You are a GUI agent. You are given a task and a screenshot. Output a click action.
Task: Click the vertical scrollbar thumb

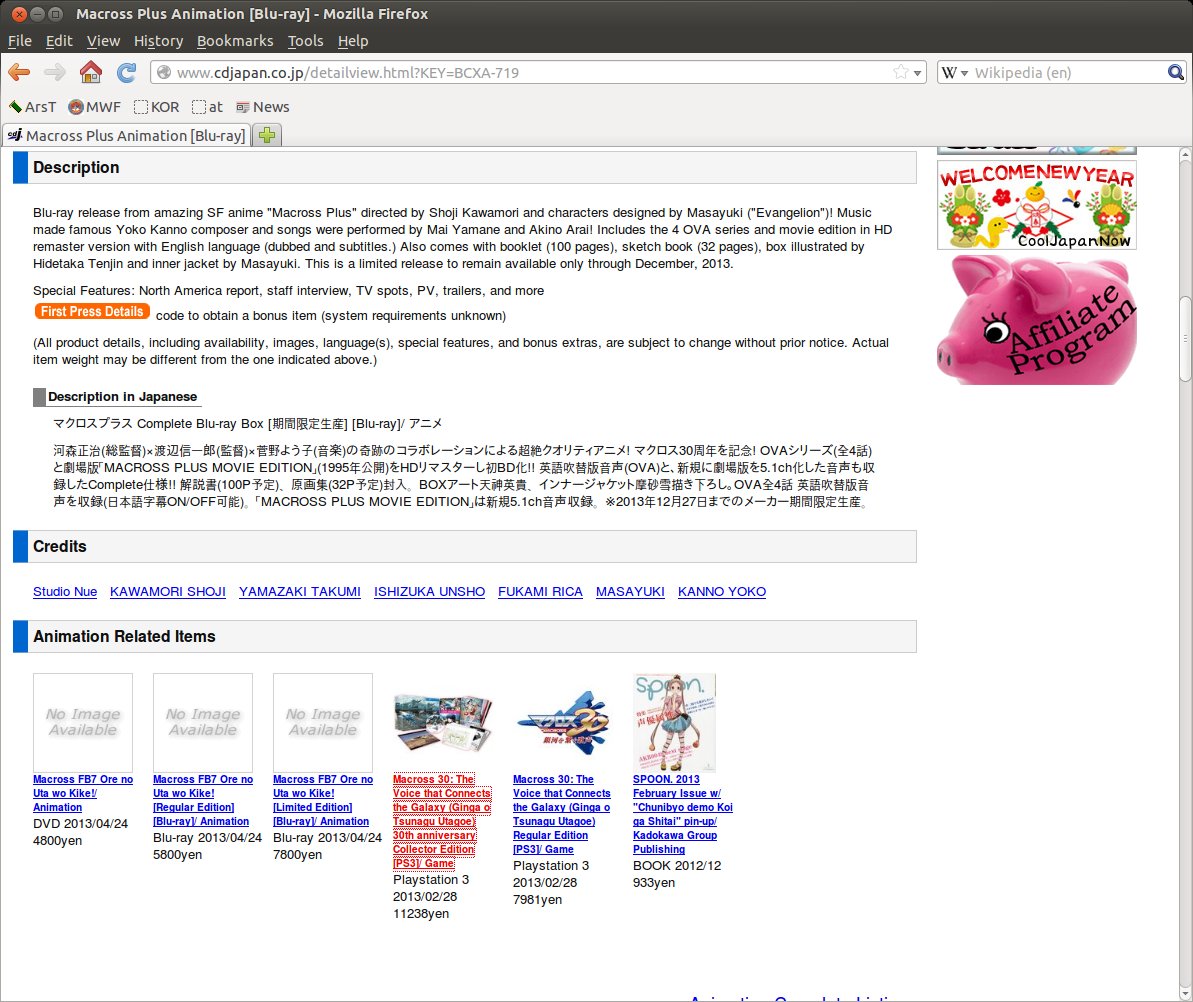pyautogui.click(x=1185, y=339)
